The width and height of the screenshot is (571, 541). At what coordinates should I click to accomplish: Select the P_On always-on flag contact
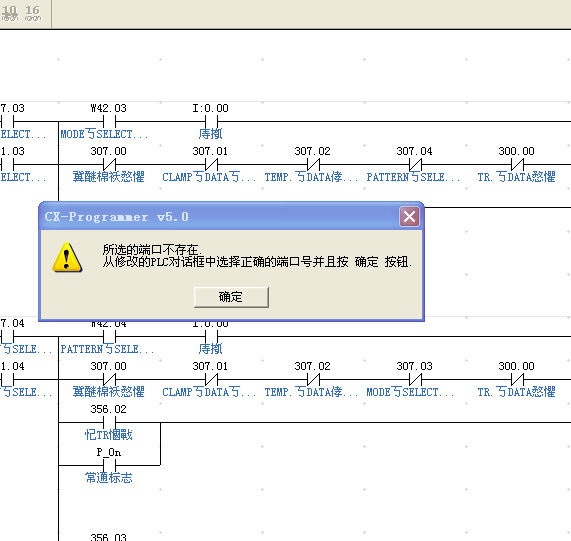(109, 465)
